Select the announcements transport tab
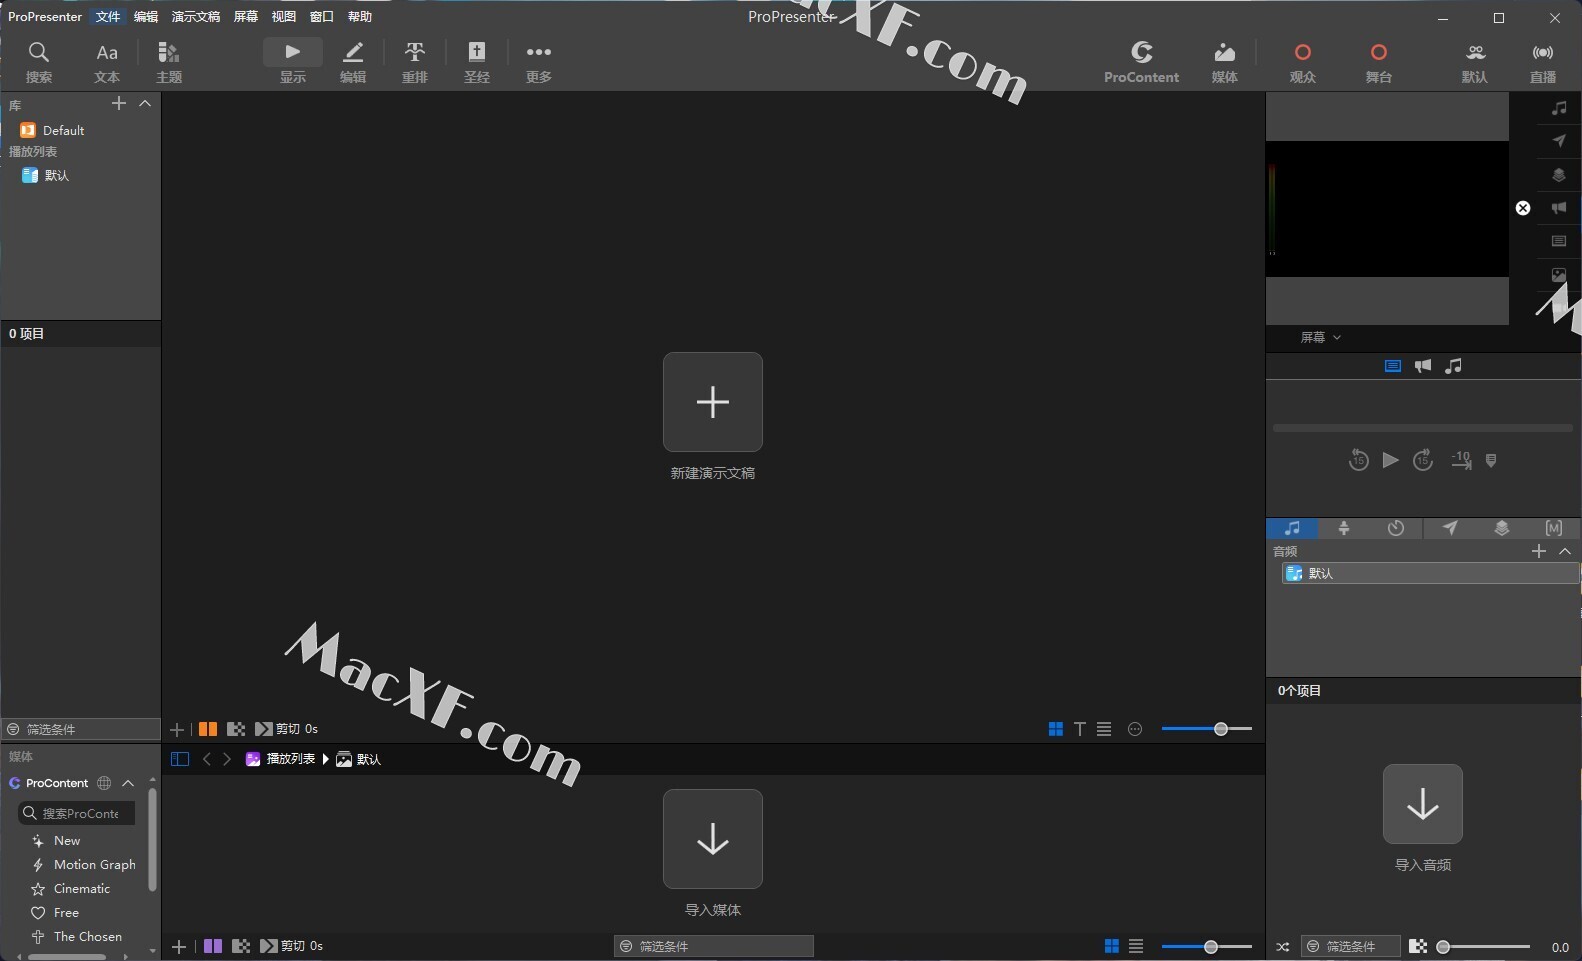Screen dimensions: 1582x961 click(1423, 366)
